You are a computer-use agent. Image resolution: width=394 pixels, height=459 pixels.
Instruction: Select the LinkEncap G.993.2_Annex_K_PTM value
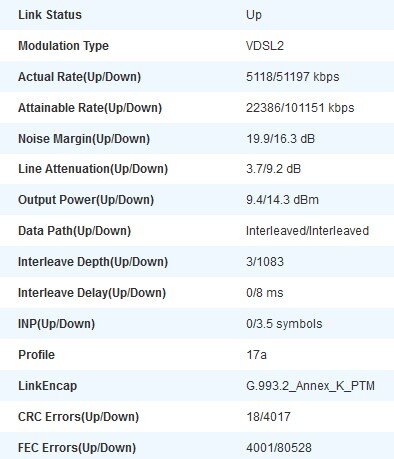310,386
